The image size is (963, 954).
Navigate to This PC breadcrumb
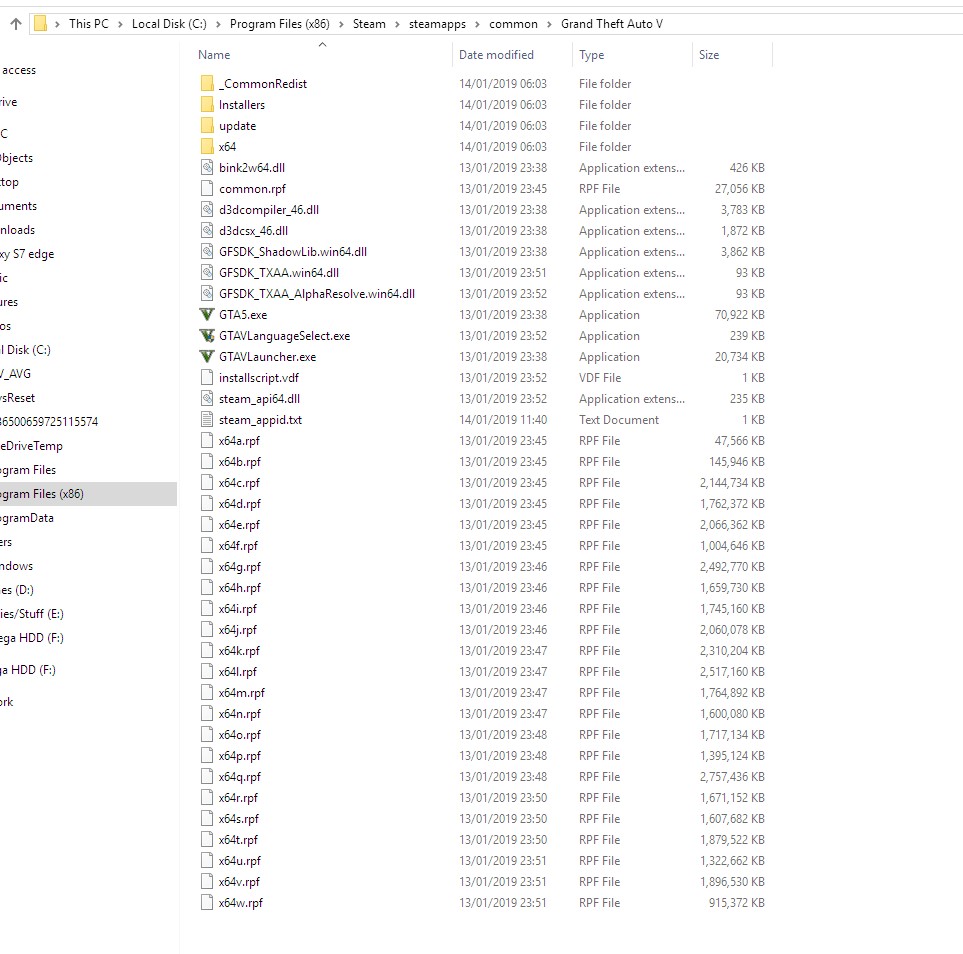click(88, 24)
